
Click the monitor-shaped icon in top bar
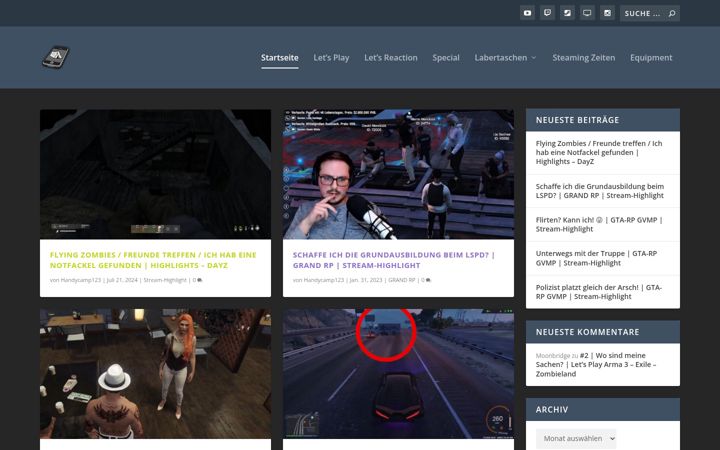click(587, 13)
